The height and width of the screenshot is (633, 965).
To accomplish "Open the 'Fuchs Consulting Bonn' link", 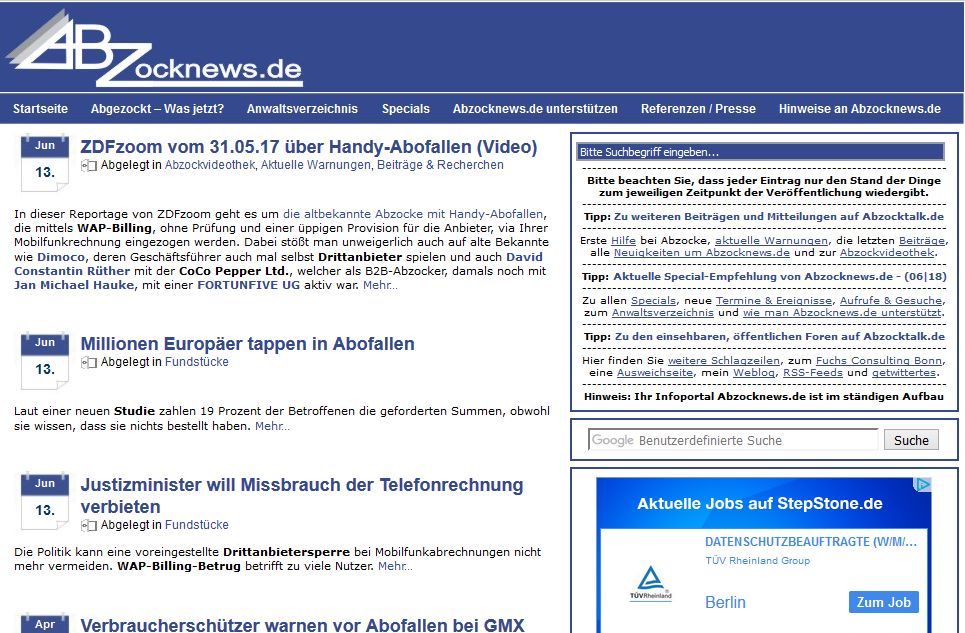I will [879, 360].
